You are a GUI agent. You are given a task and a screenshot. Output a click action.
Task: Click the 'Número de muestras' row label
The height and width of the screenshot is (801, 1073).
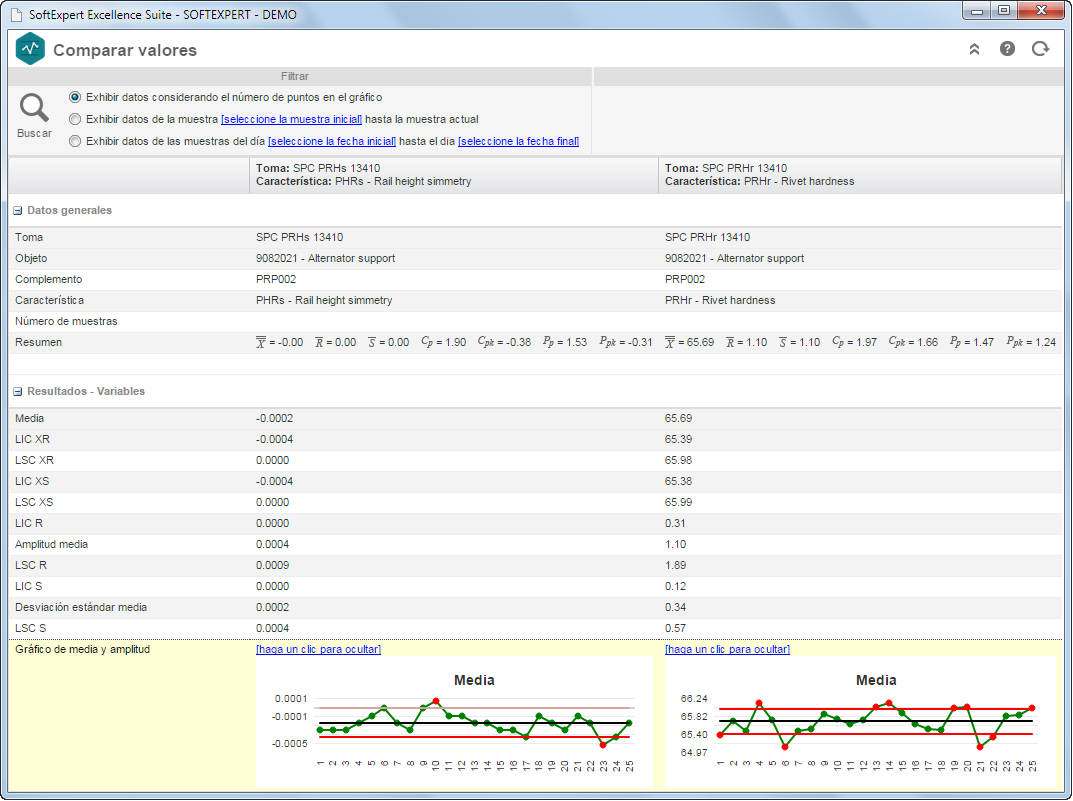[x=66, y=321]
